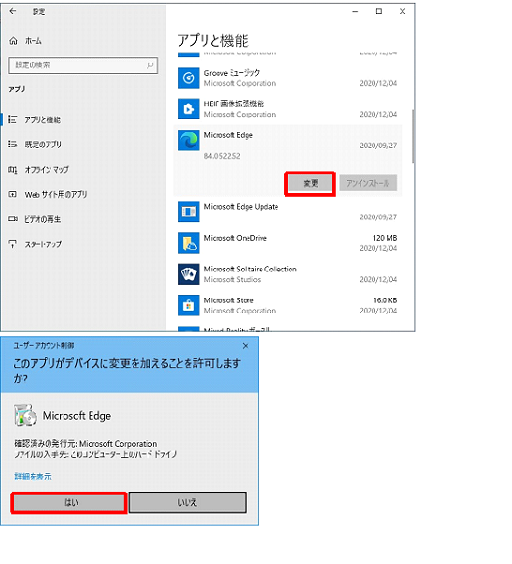Focus the 設定の検索 search box
The width and height of the screenshot is (512, 564).
point(83,65)
